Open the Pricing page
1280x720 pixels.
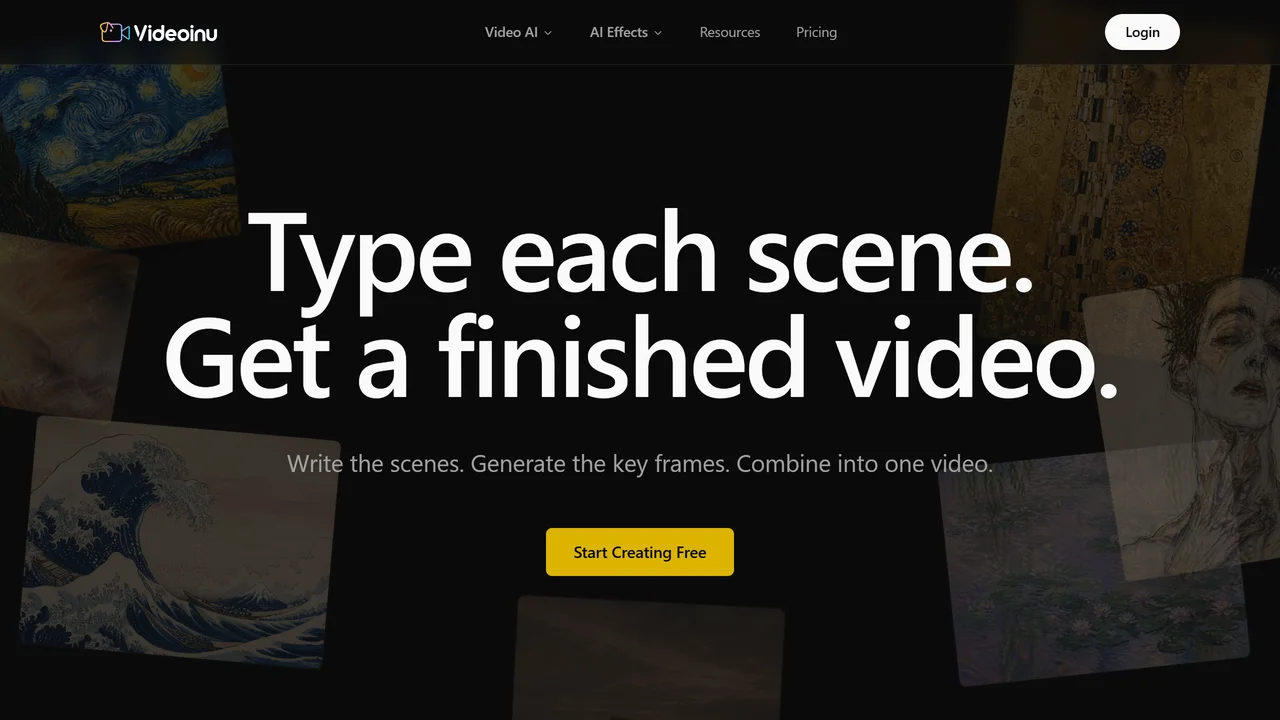tap(816, 32)
